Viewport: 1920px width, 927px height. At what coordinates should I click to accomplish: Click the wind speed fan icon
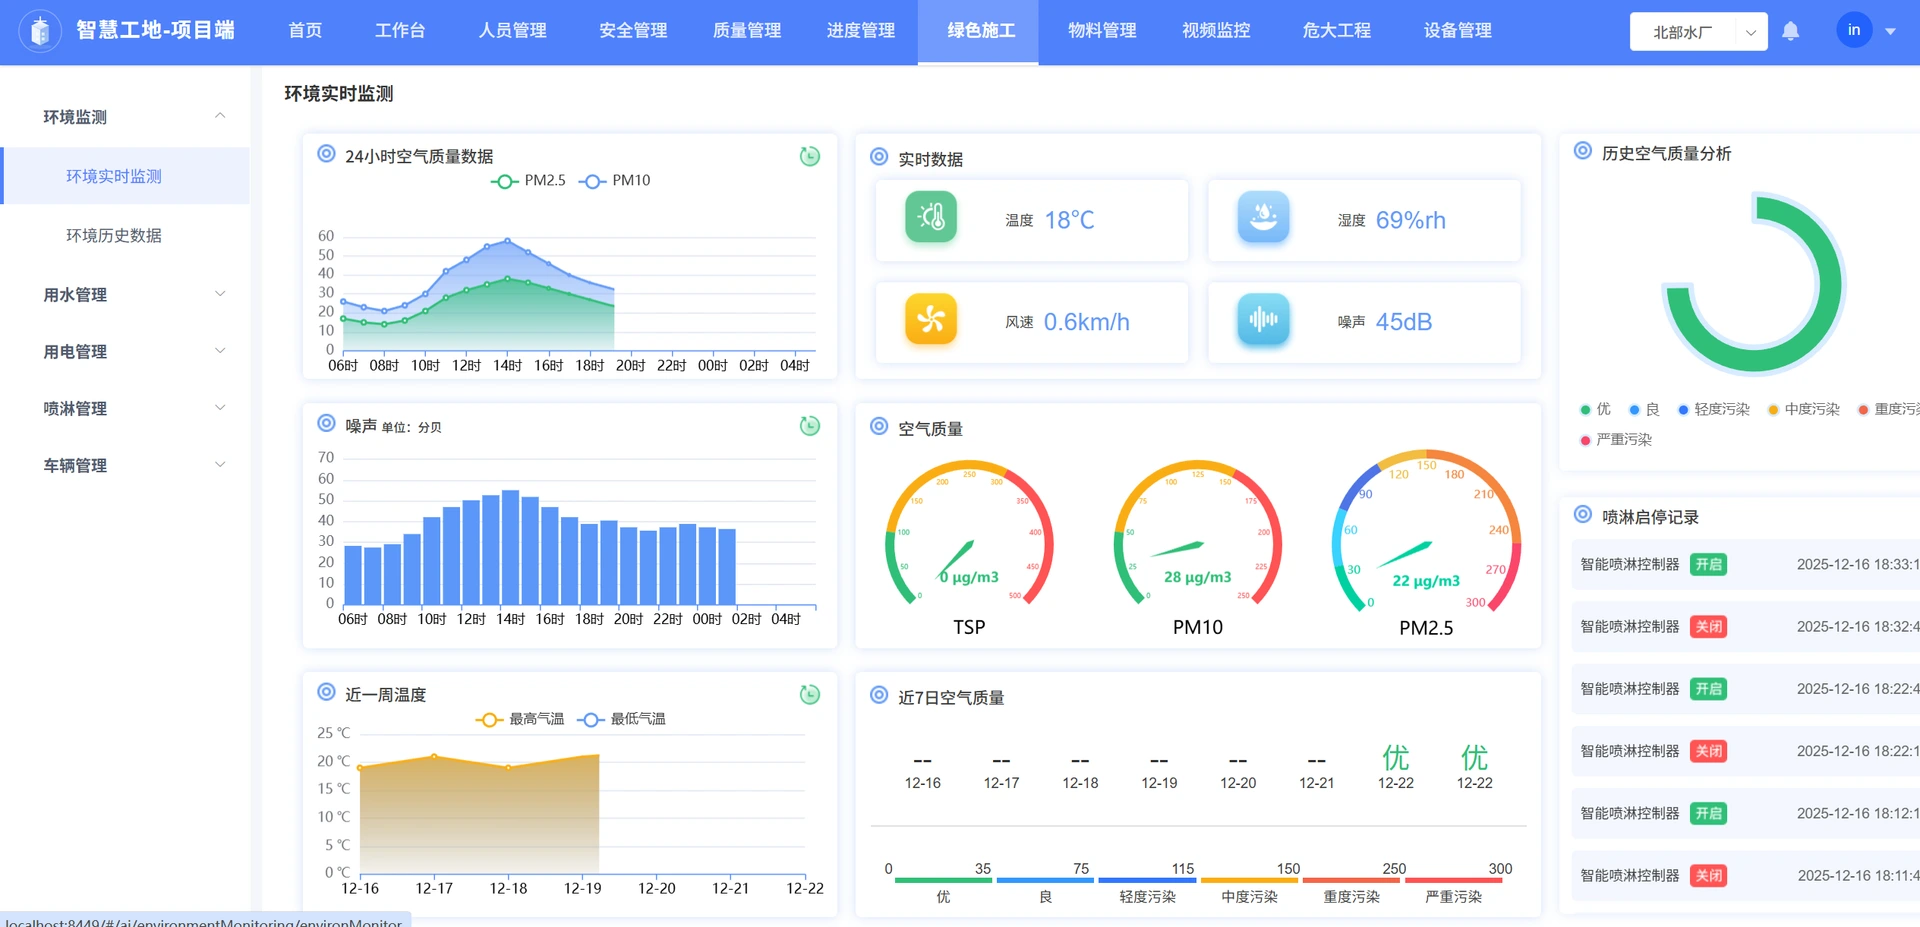pyautogui.click(x=931, y=319)
